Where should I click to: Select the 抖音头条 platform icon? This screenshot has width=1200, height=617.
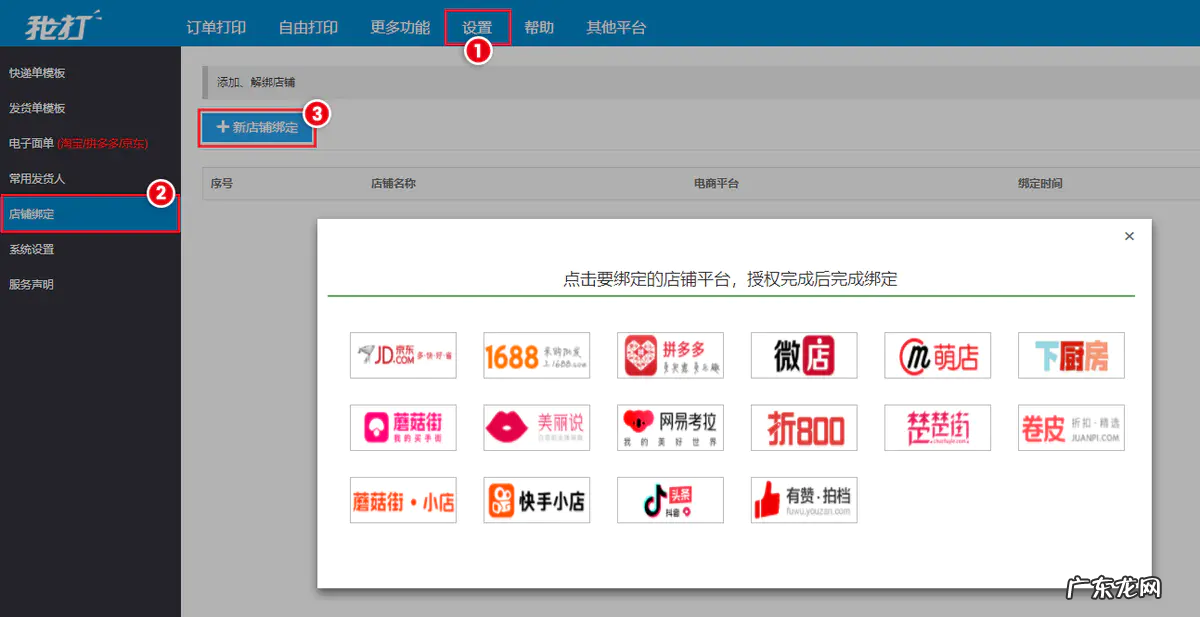click(670, 500)
